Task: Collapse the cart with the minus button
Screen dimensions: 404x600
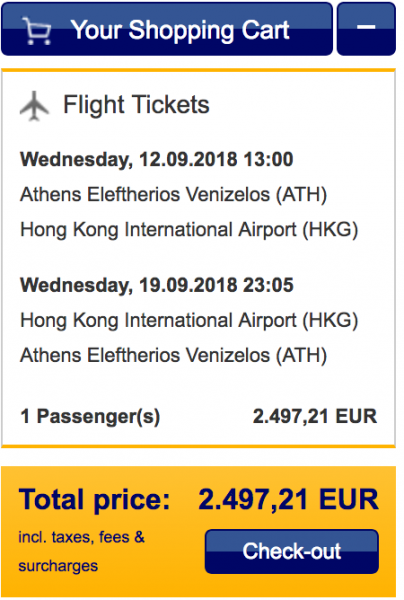Action: (366, 29)
